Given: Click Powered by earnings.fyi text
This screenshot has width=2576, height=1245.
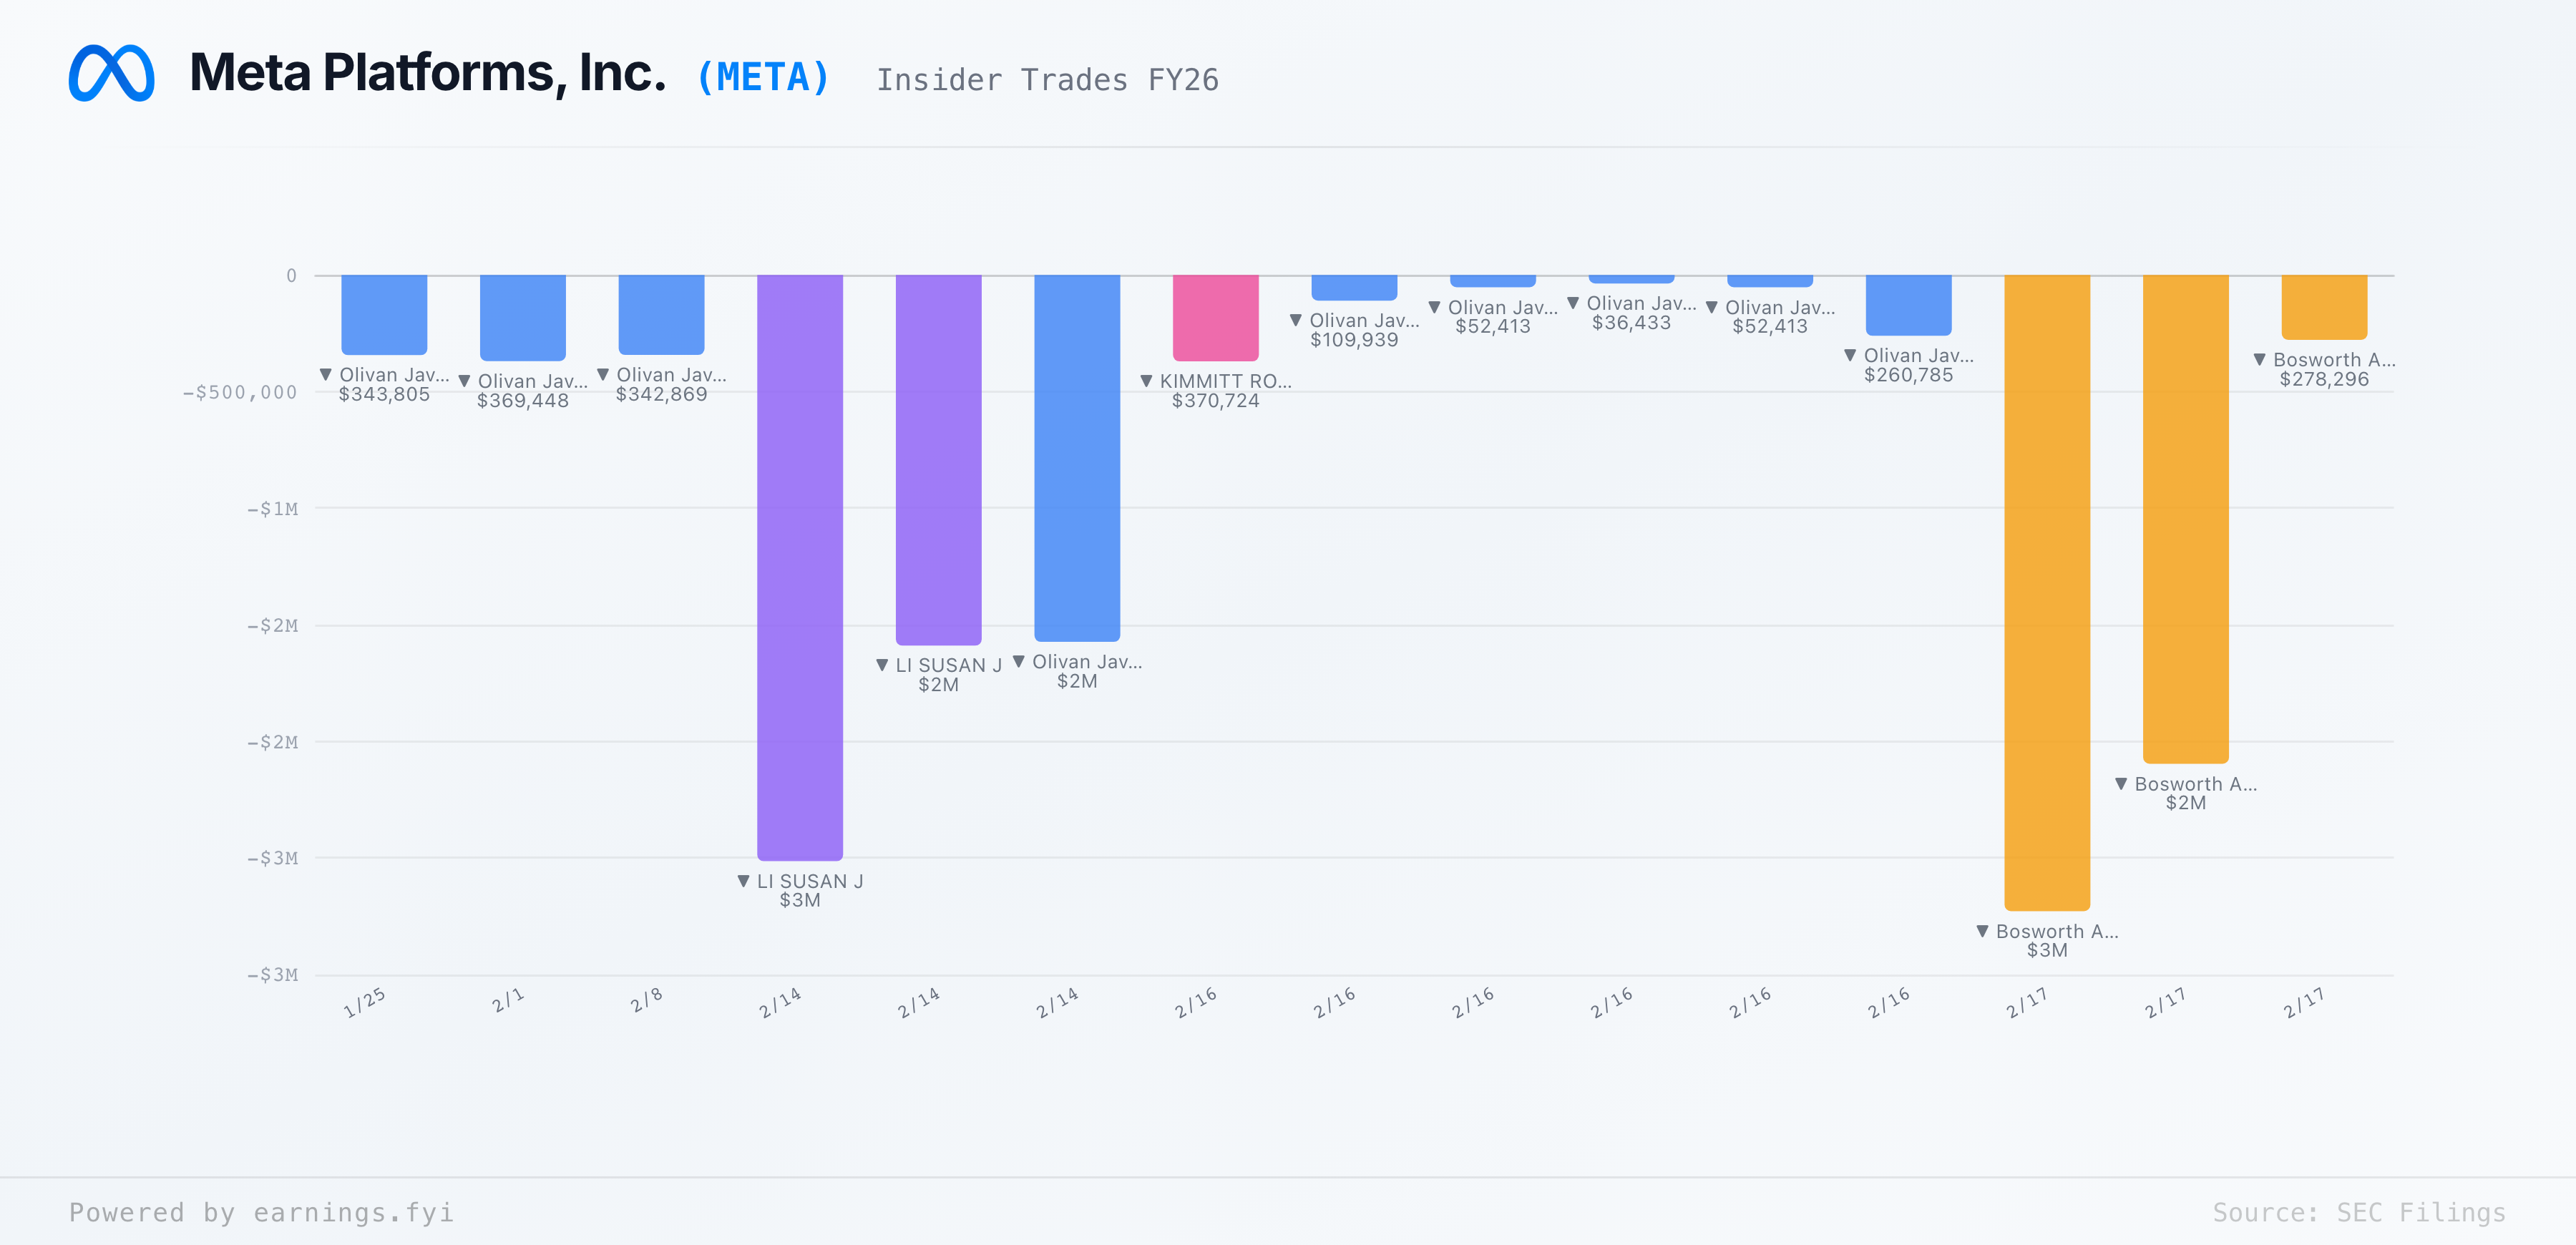Looking at the screenshot, I should coord(261,1212).
